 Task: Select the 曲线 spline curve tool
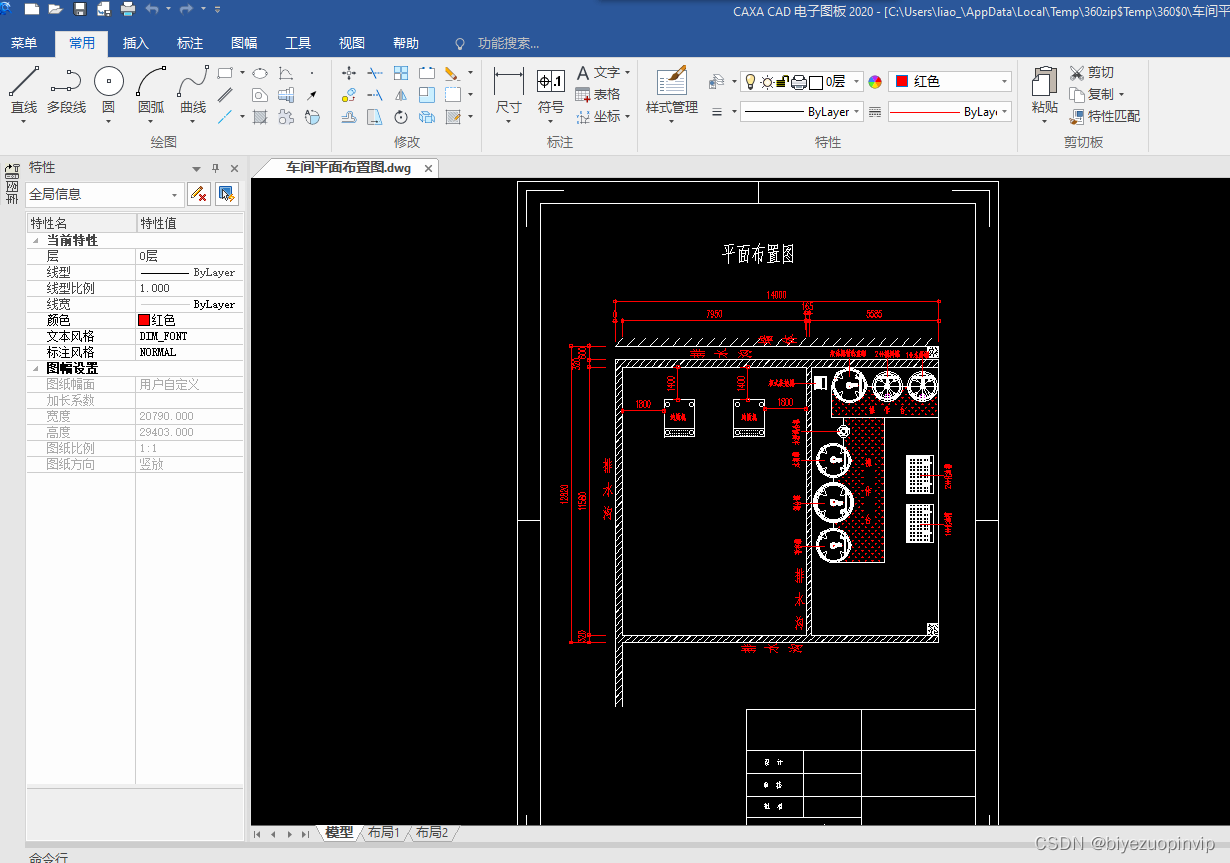pos(193,91)
